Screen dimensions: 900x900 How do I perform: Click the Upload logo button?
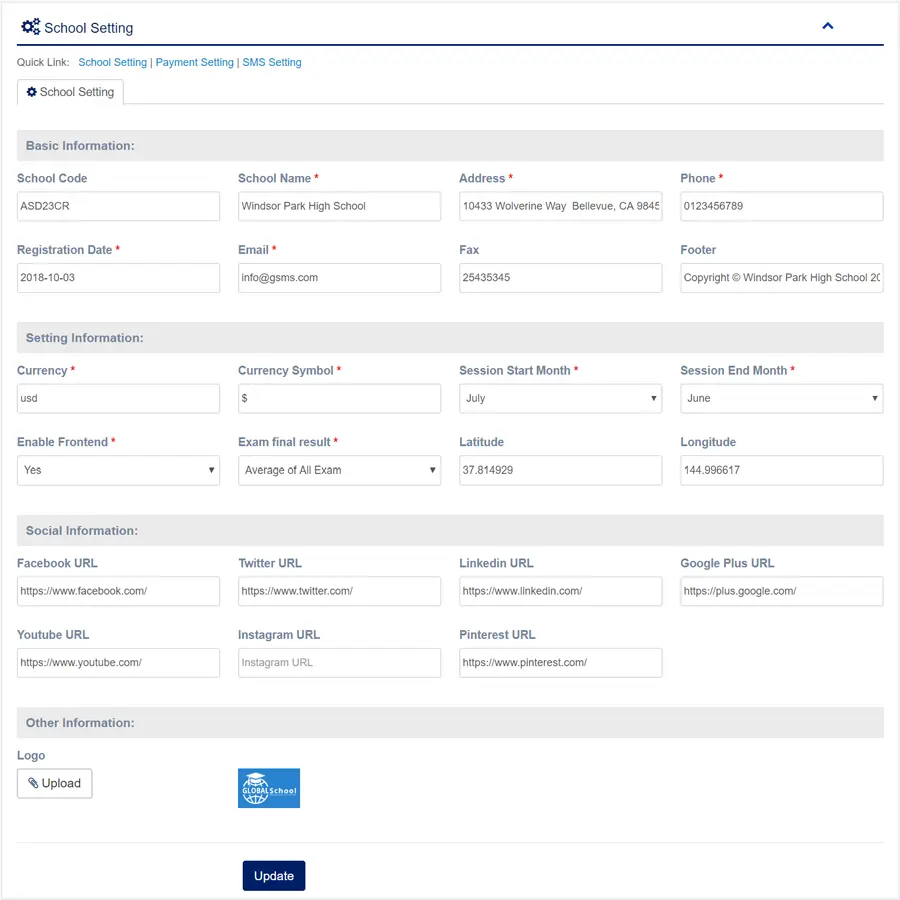point(55,783)
